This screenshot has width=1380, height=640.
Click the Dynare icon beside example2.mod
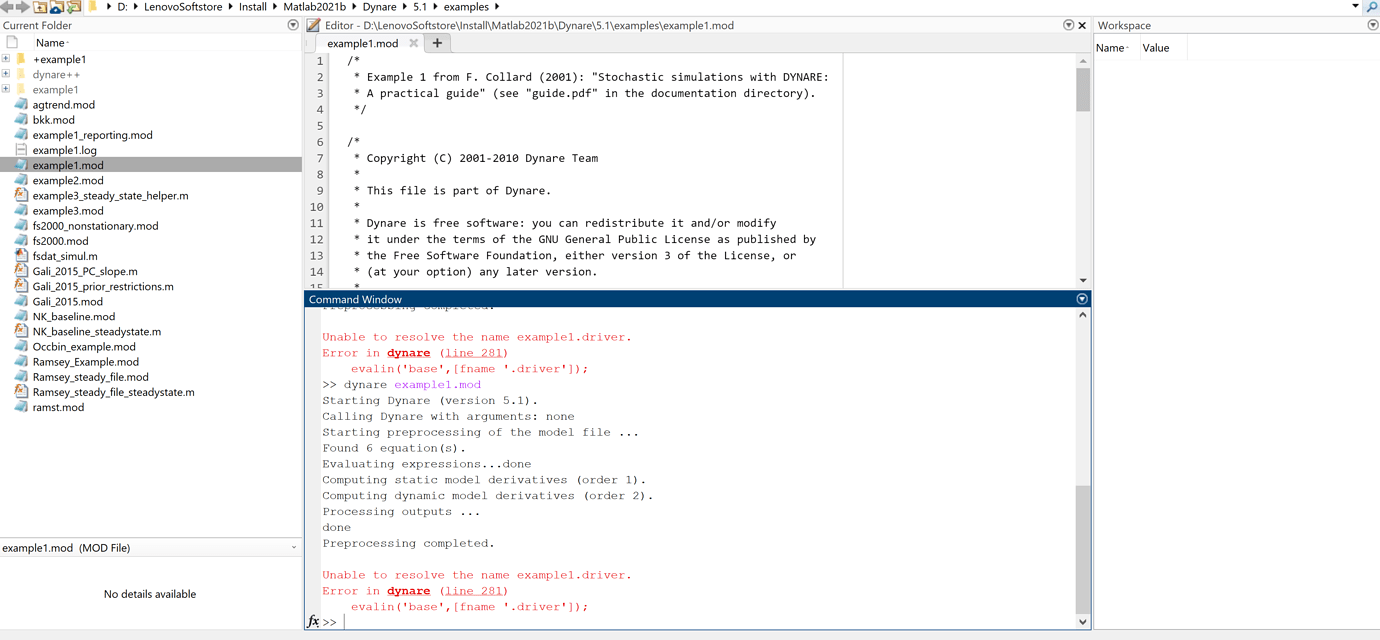[22, 180]
